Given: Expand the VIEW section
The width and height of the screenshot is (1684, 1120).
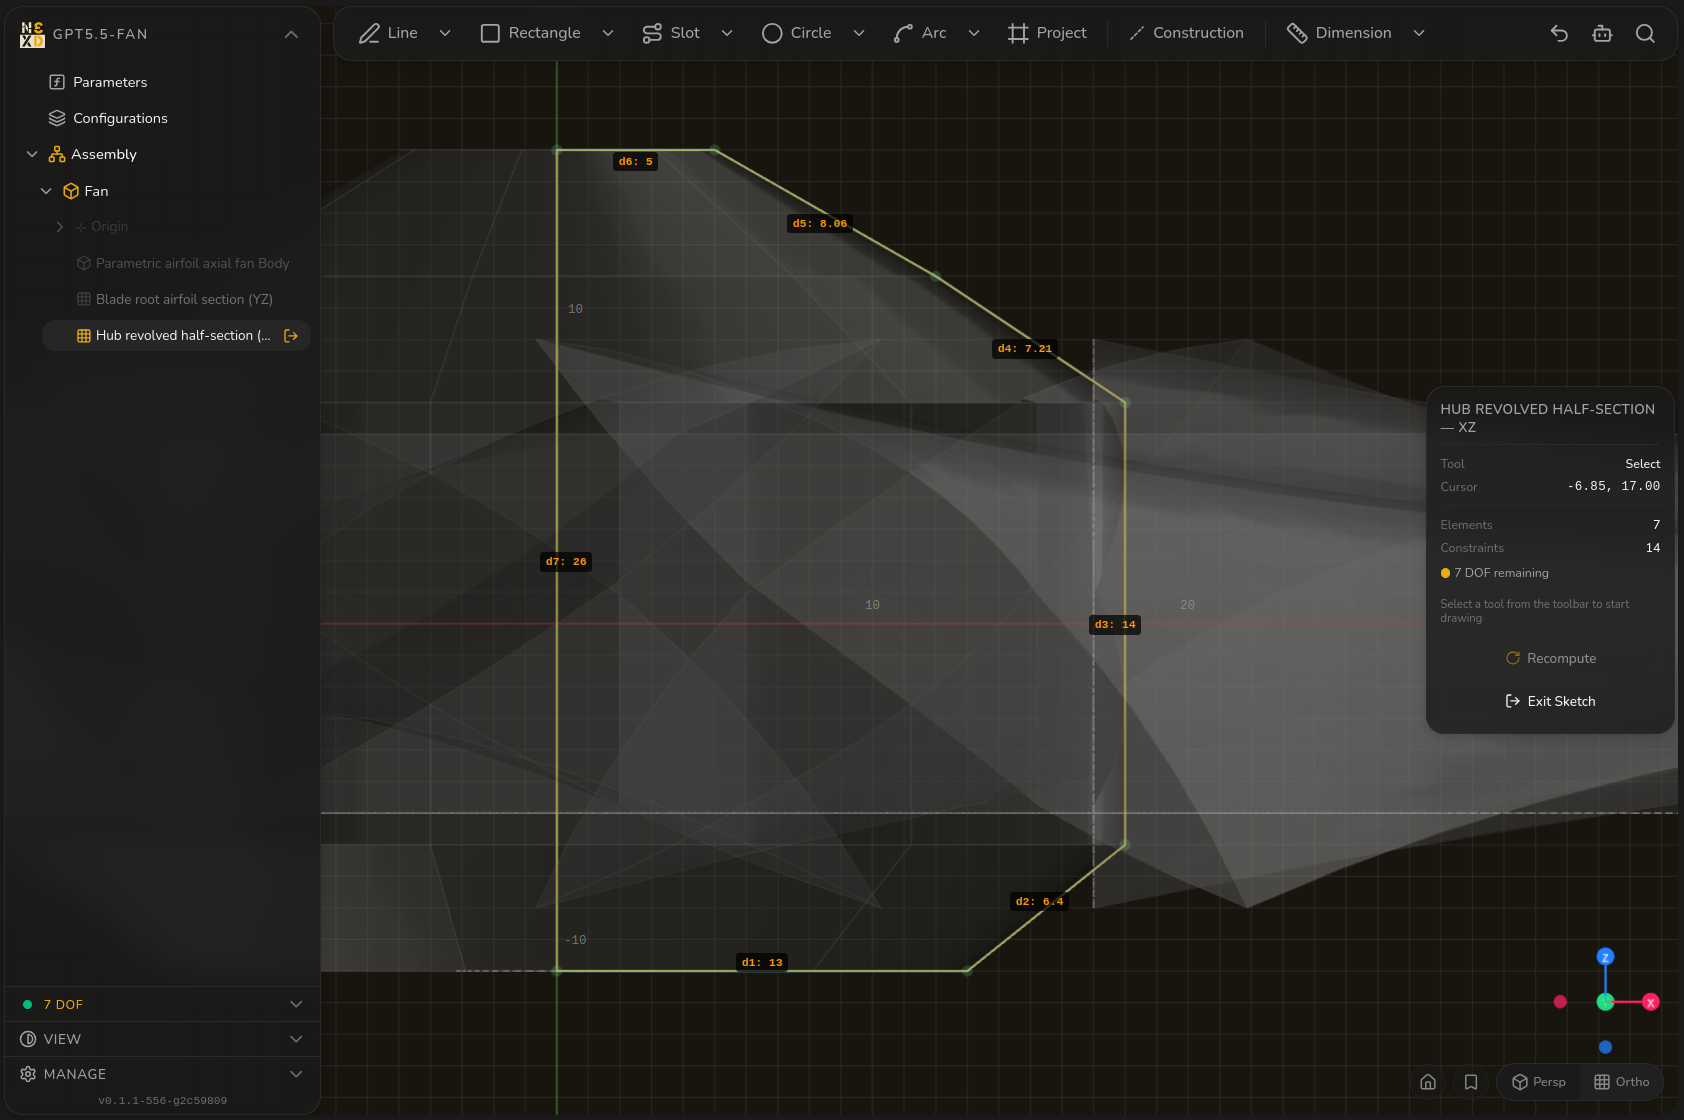Looking at the screenshot, I should click(x=162, y=1039).
